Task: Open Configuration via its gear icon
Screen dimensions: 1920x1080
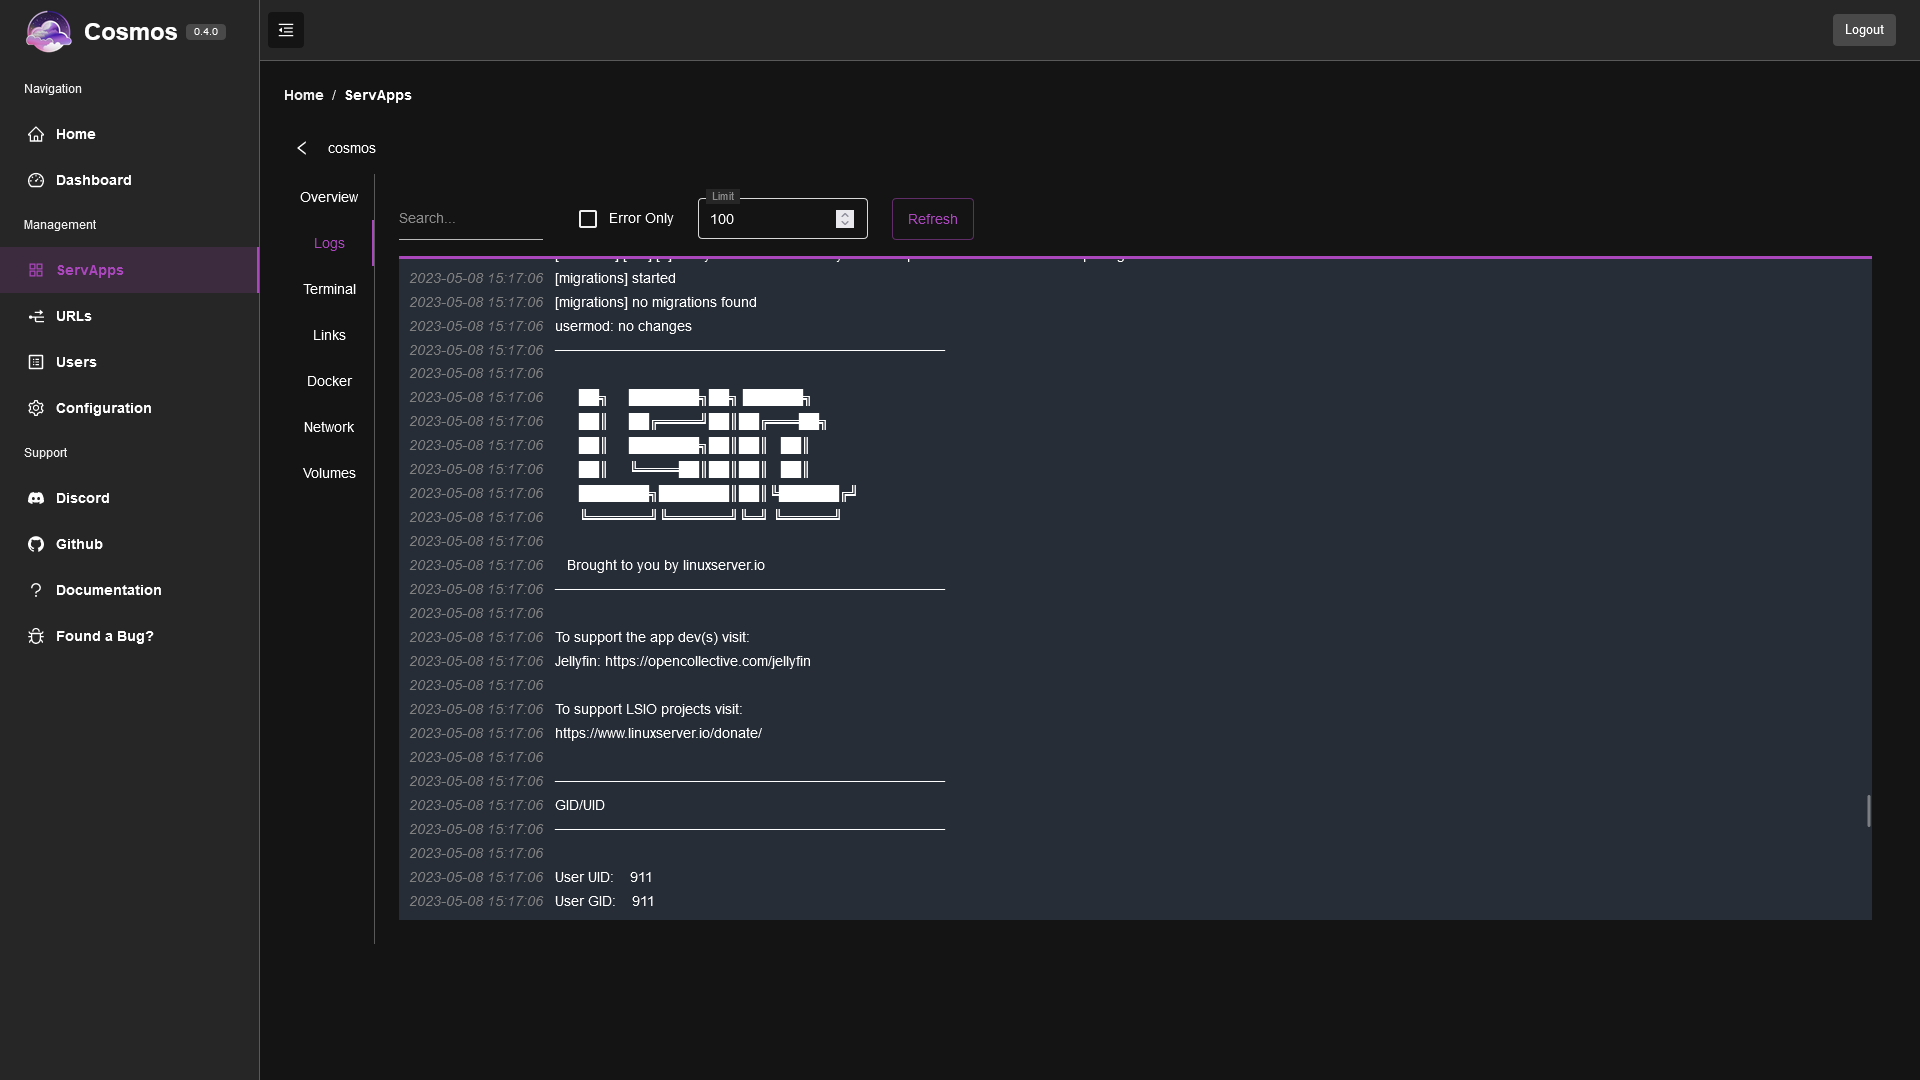Action: tap(36, 408)
